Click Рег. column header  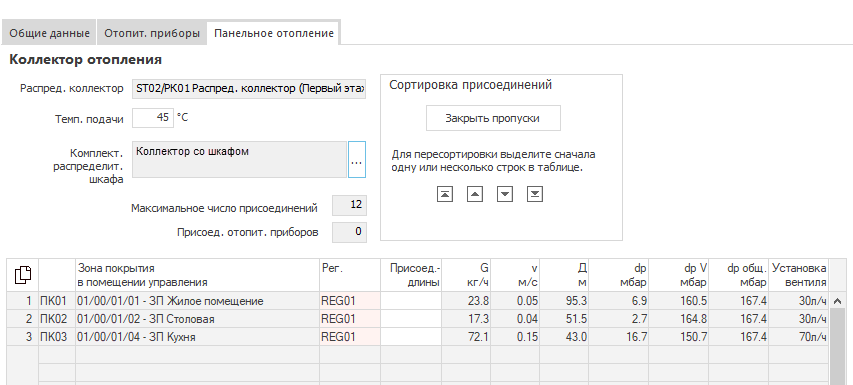(x=350, y=275)
